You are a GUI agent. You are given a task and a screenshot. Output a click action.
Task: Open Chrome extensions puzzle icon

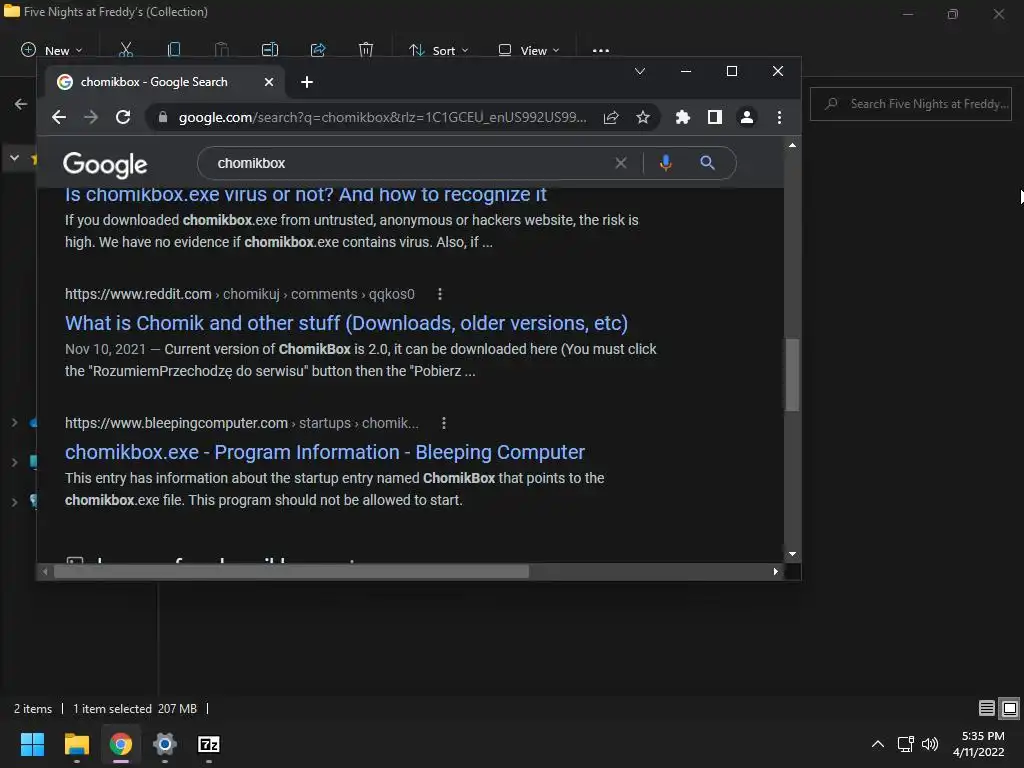click(683, 117)
